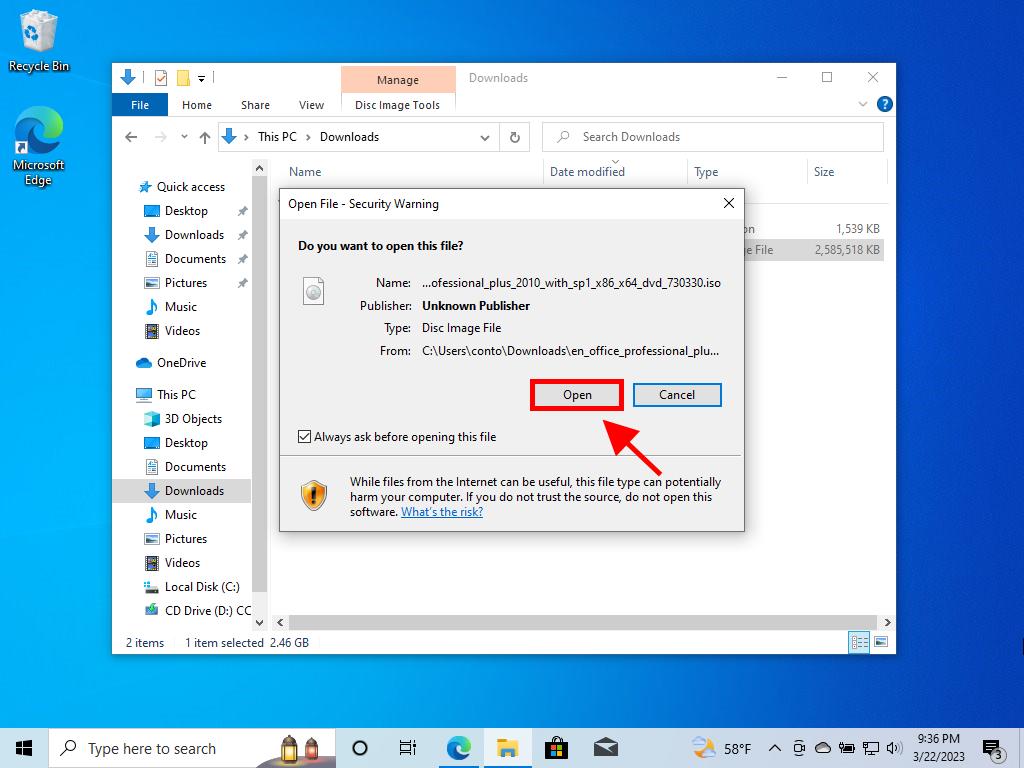Select CD Drive (D:) in the tree
Image resolution: width=1024 pixels, height=768 pixels.
[x=207, y=611]
